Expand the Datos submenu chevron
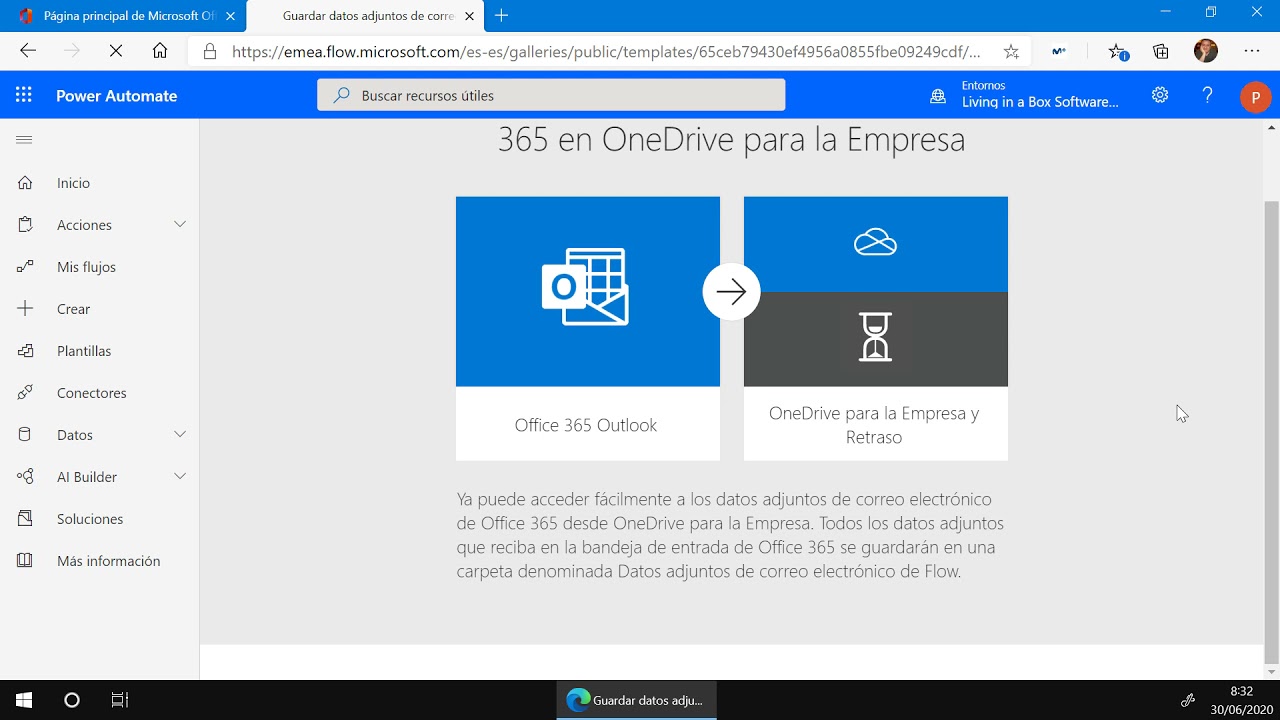 tap(180, 434)
